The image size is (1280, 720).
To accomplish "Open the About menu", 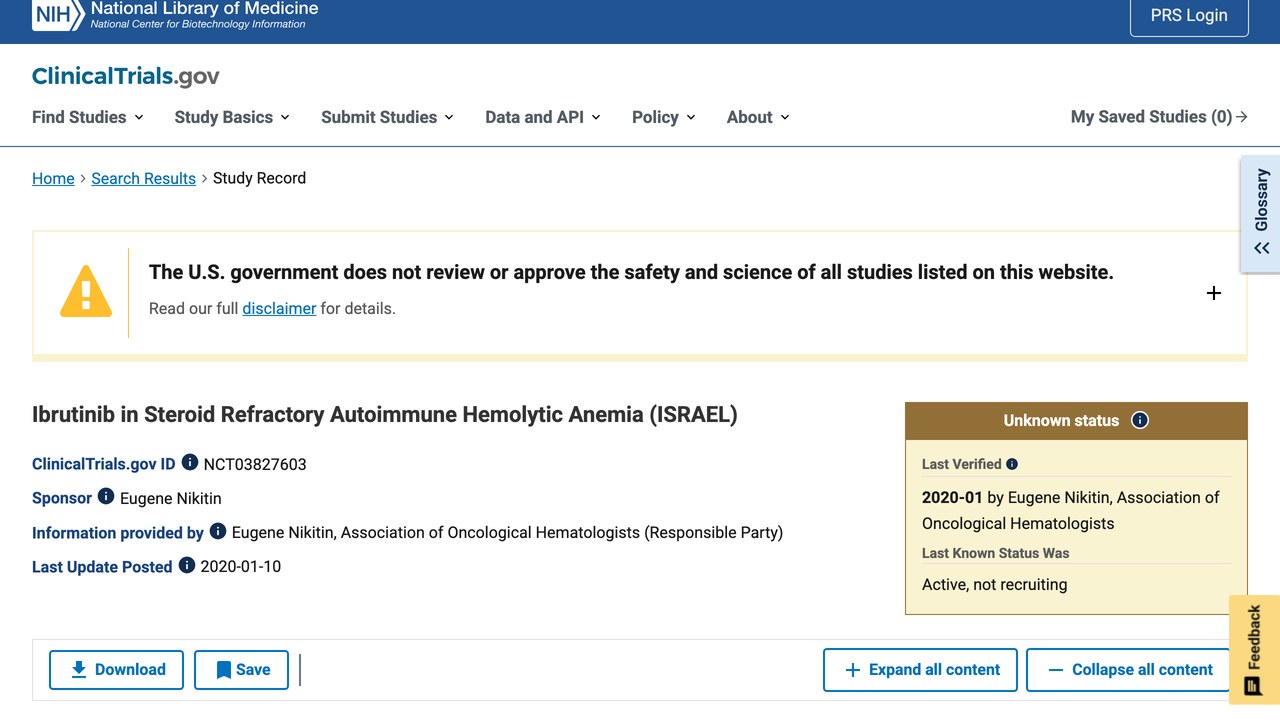I will point(758,117).
